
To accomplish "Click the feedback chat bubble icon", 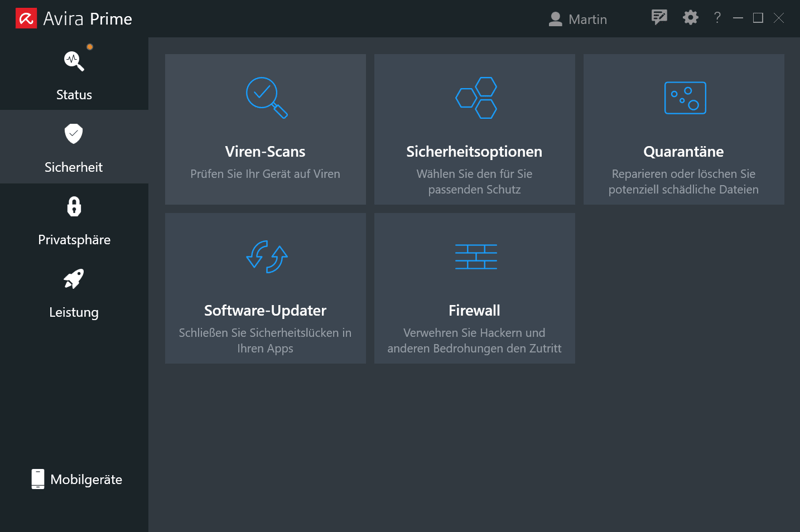I will (x=659, y=18).
